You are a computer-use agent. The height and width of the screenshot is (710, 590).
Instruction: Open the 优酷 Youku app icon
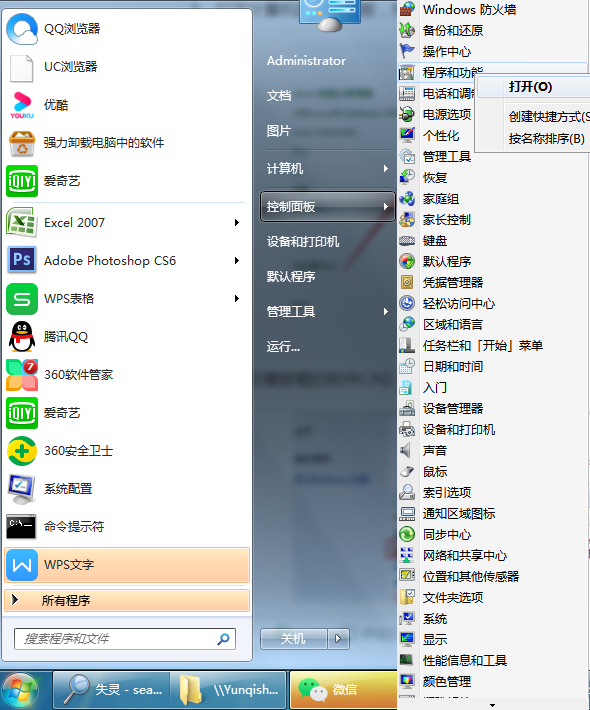[x=22, y=105]
